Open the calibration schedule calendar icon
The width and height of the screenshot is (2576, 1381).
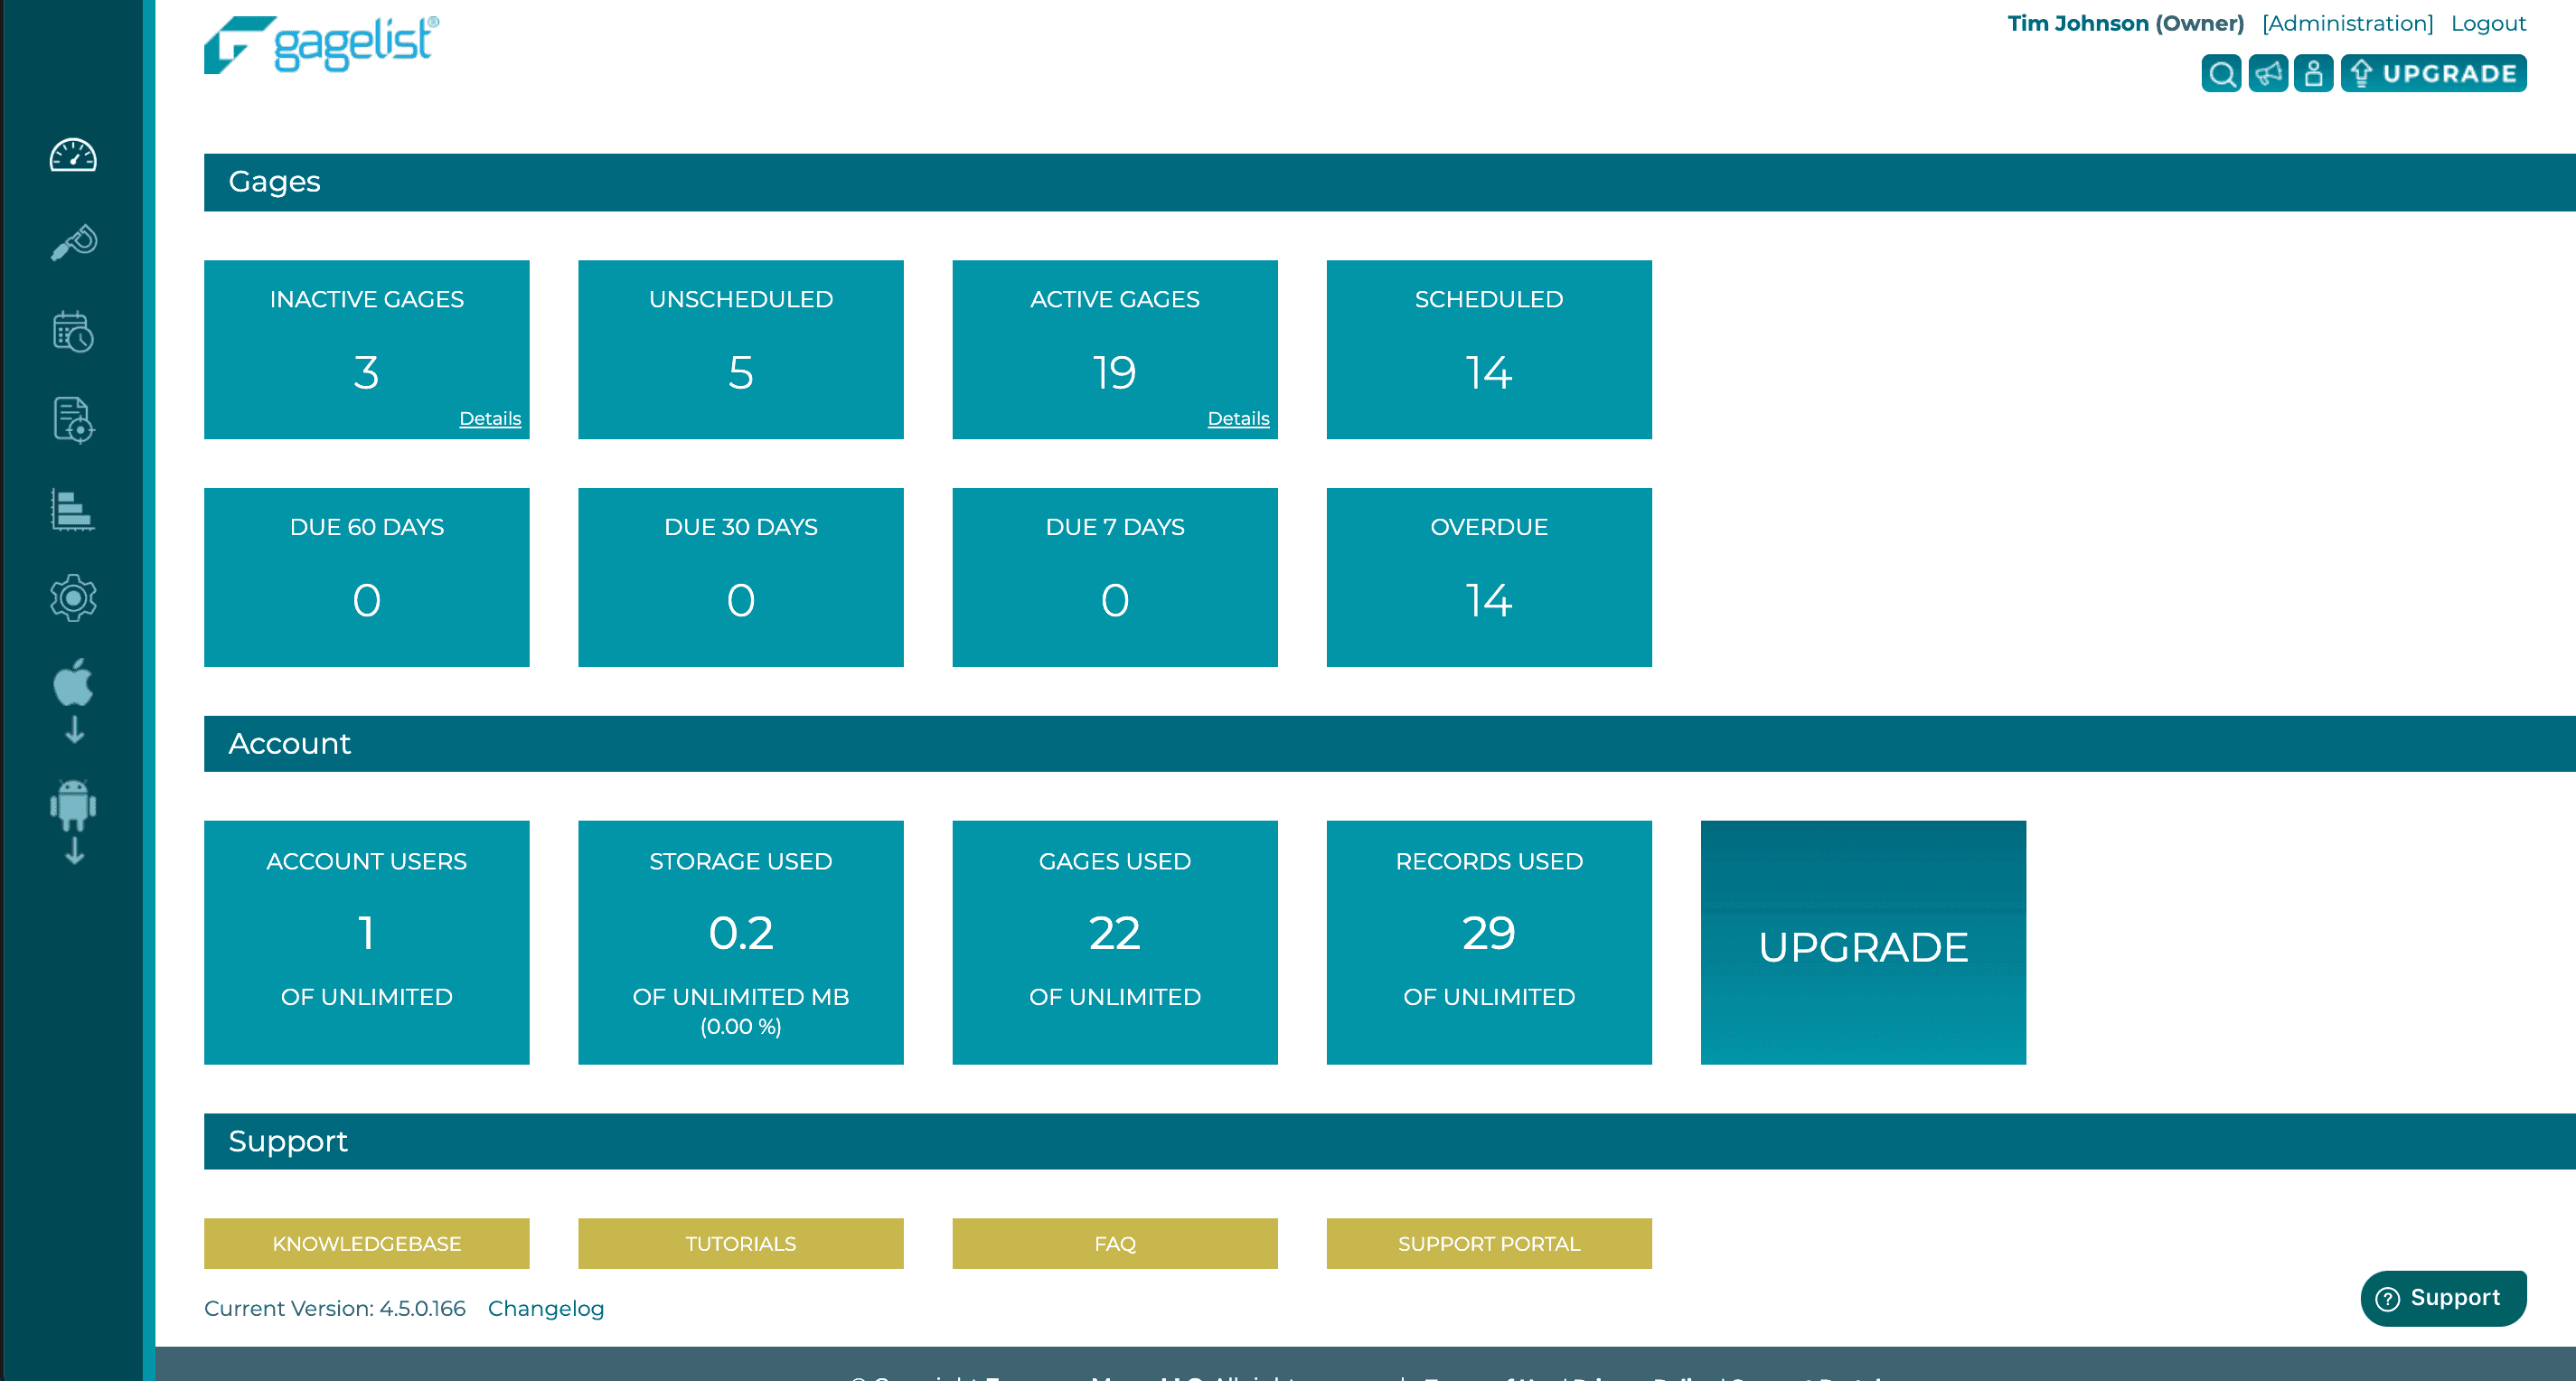point(73,331)
